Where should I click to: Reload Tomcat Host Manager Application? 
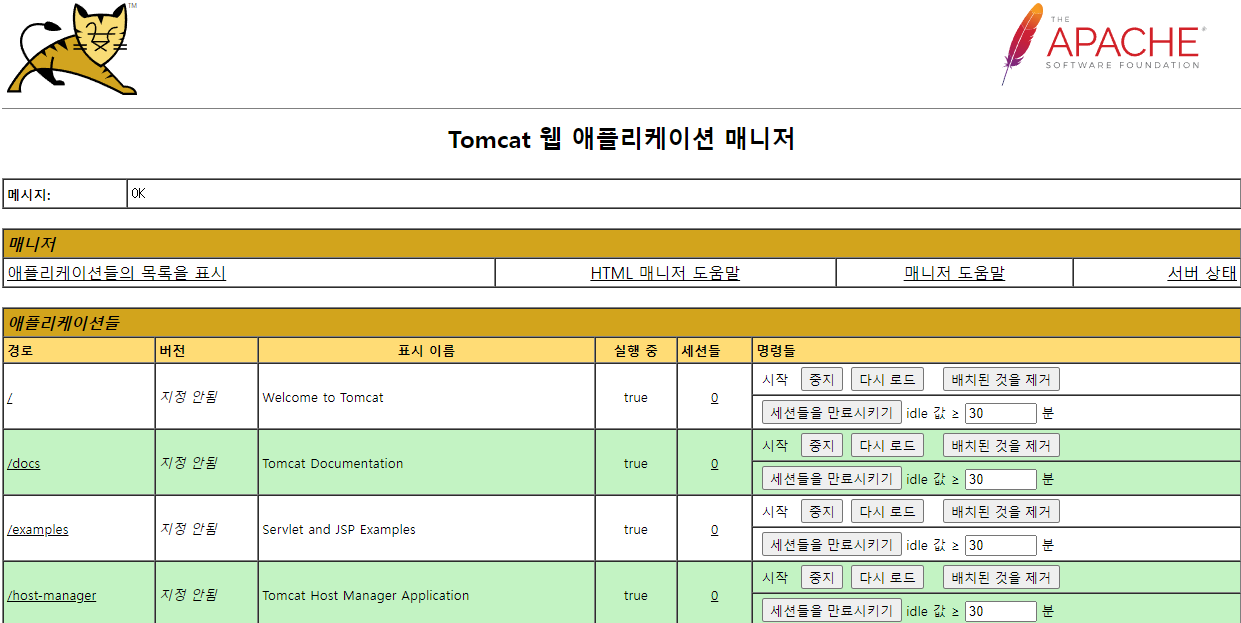887,577
